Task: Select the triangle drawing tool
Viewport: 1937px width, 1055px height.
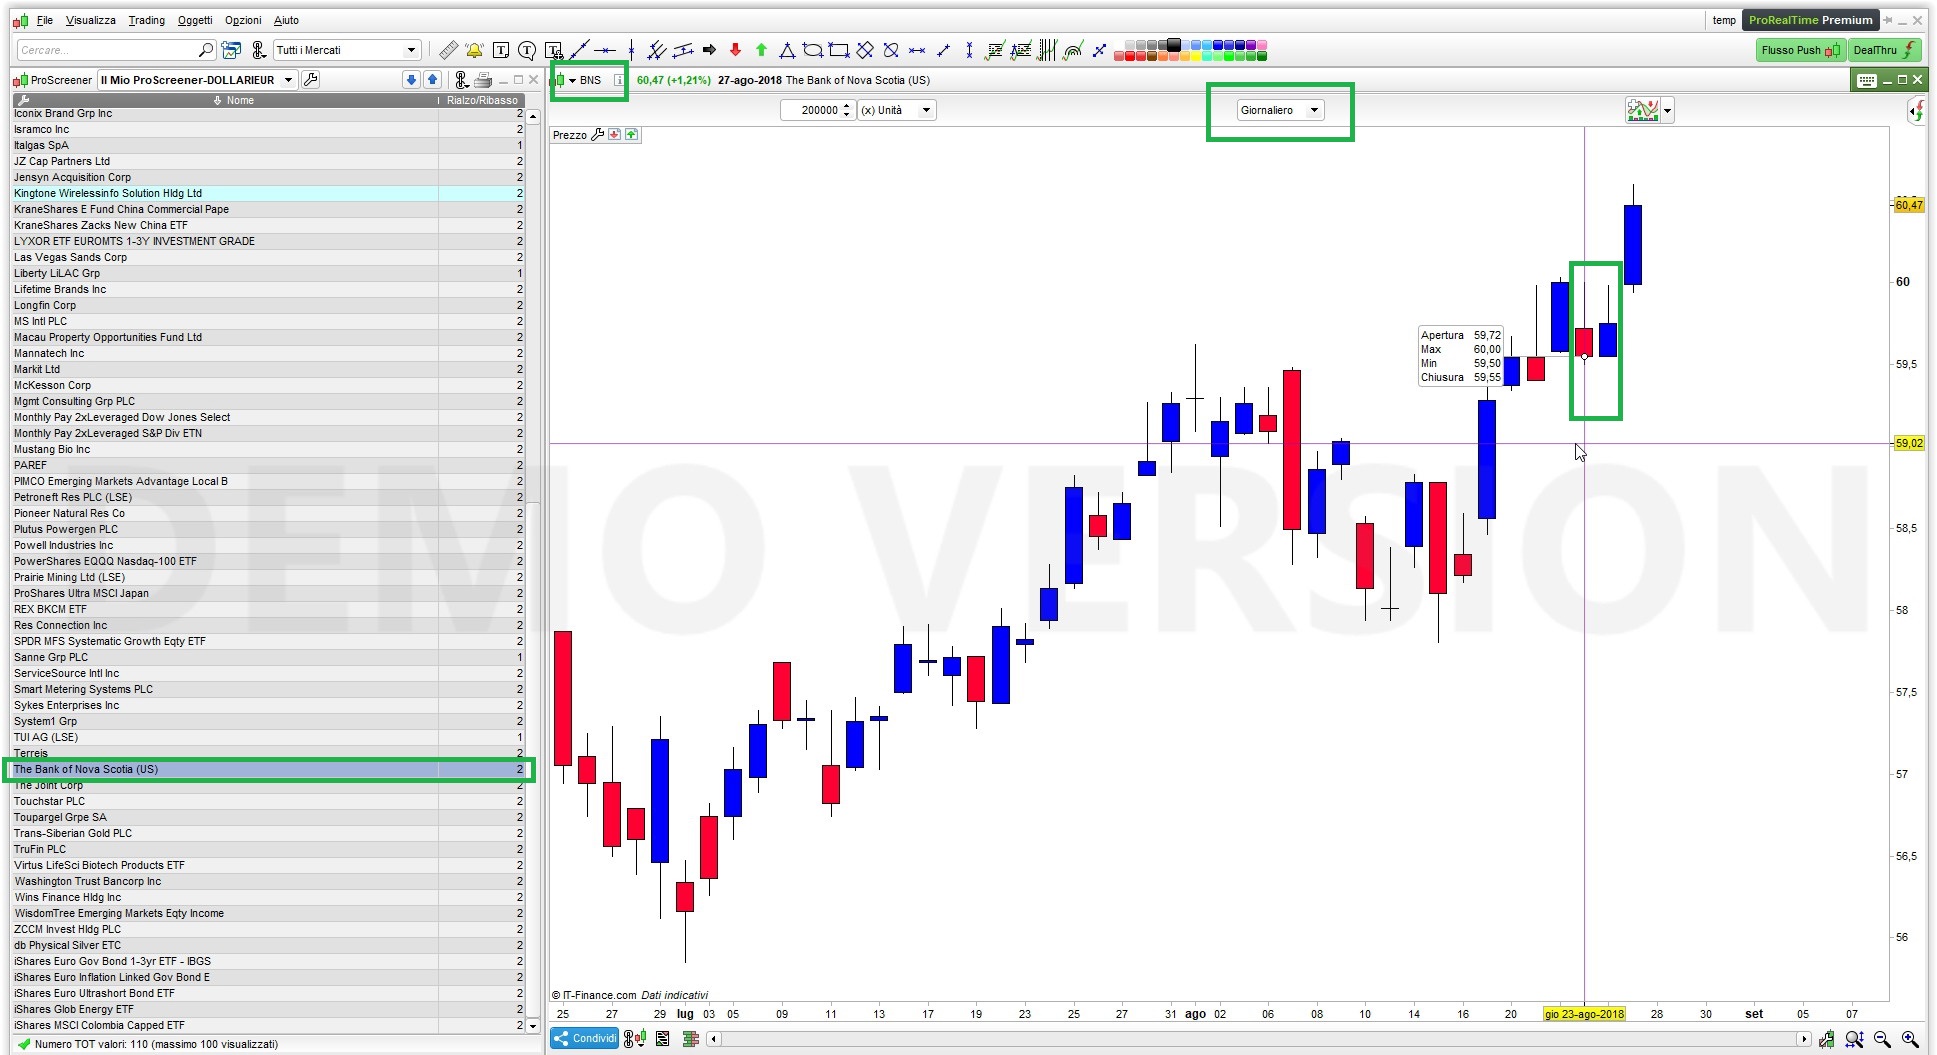Action: tap(787, 50)
